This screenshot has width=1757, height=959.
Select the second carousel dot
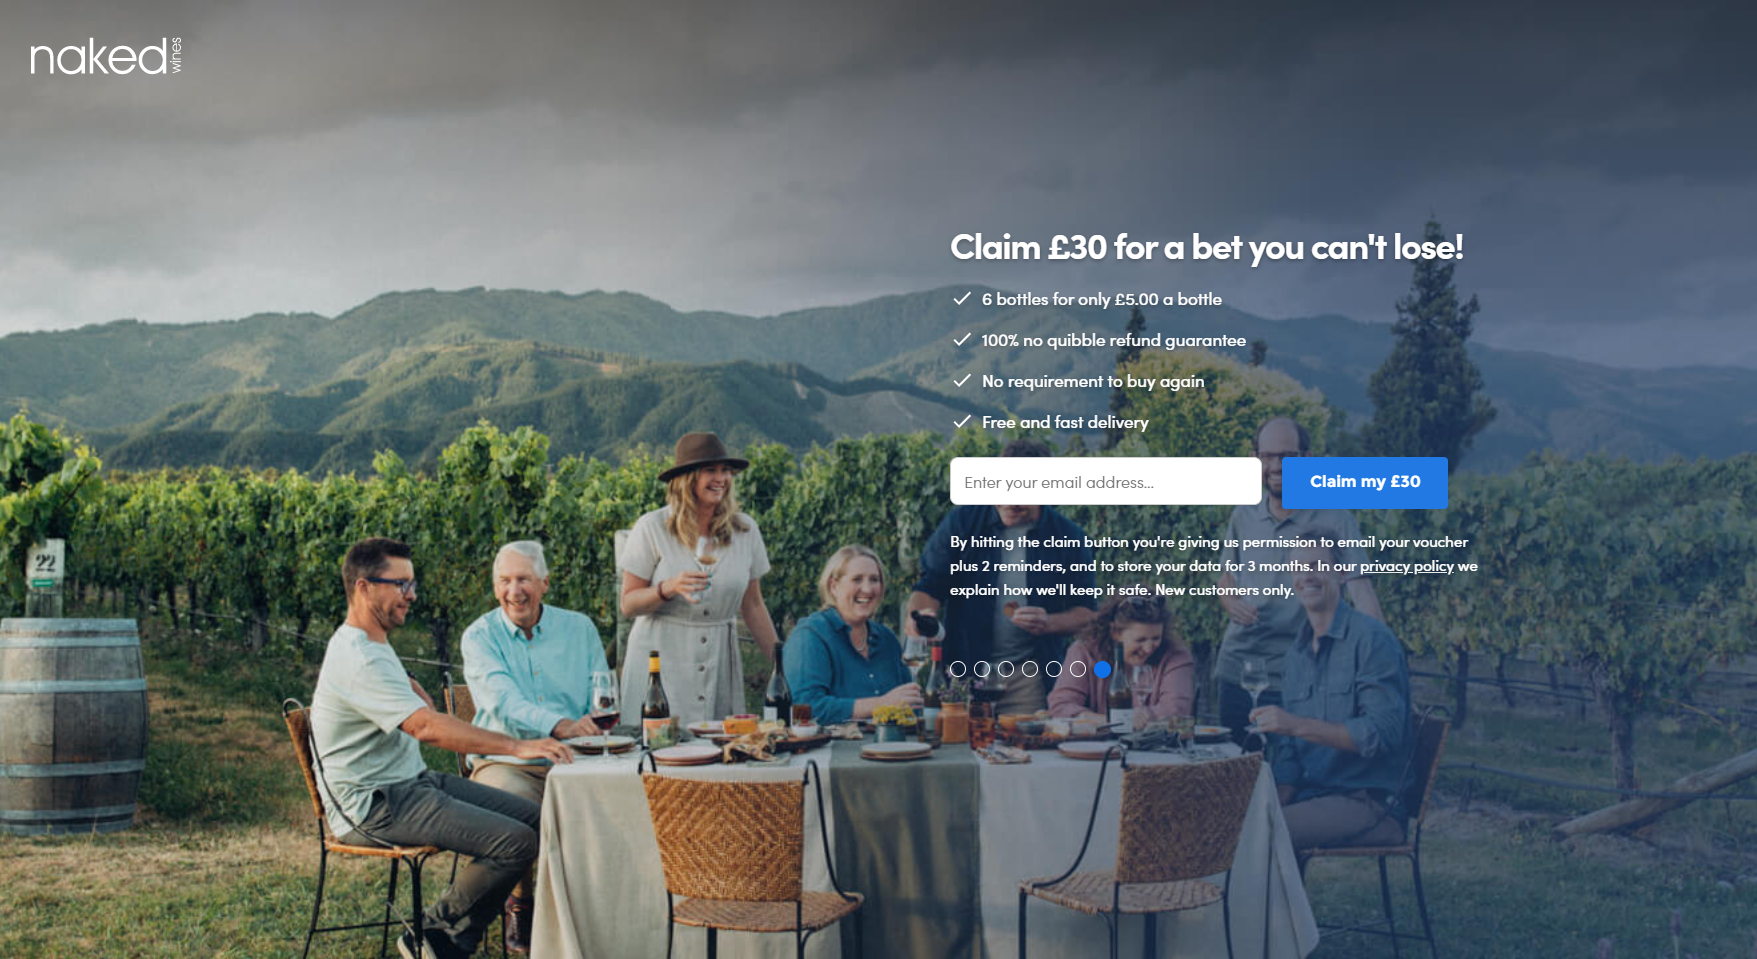pyautogui.click(x=982, y=669)
